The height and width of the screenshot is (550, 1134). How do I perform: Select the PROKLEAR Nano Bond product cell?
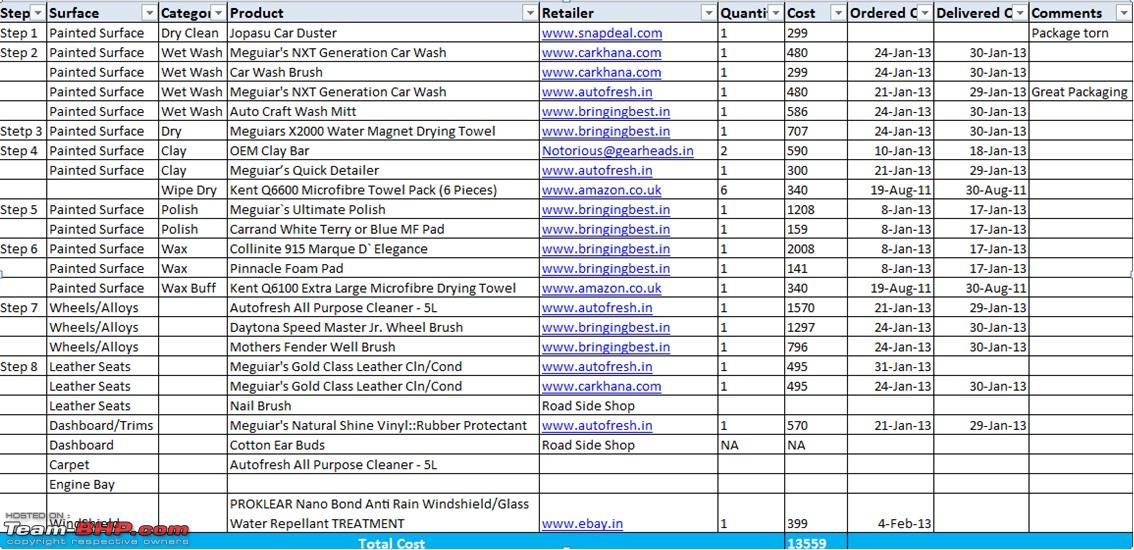tap(383, 513)
